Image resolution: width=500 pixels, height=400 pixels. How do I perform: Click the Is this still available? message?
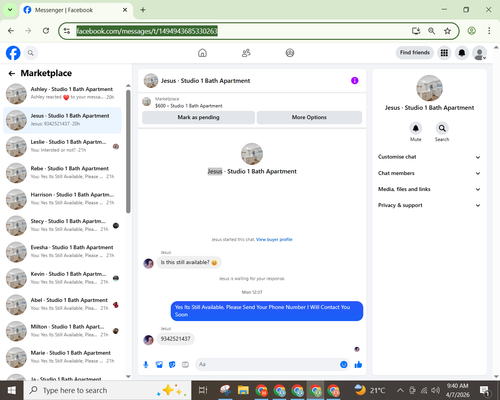point(189,262)
